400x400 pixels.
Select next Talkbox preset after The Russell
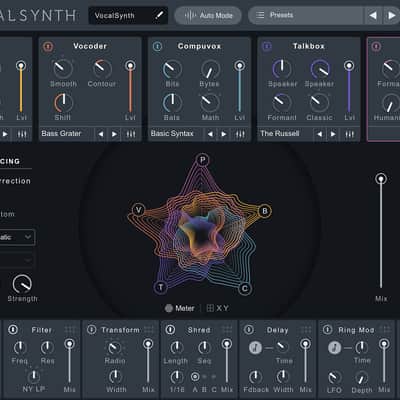333,134
